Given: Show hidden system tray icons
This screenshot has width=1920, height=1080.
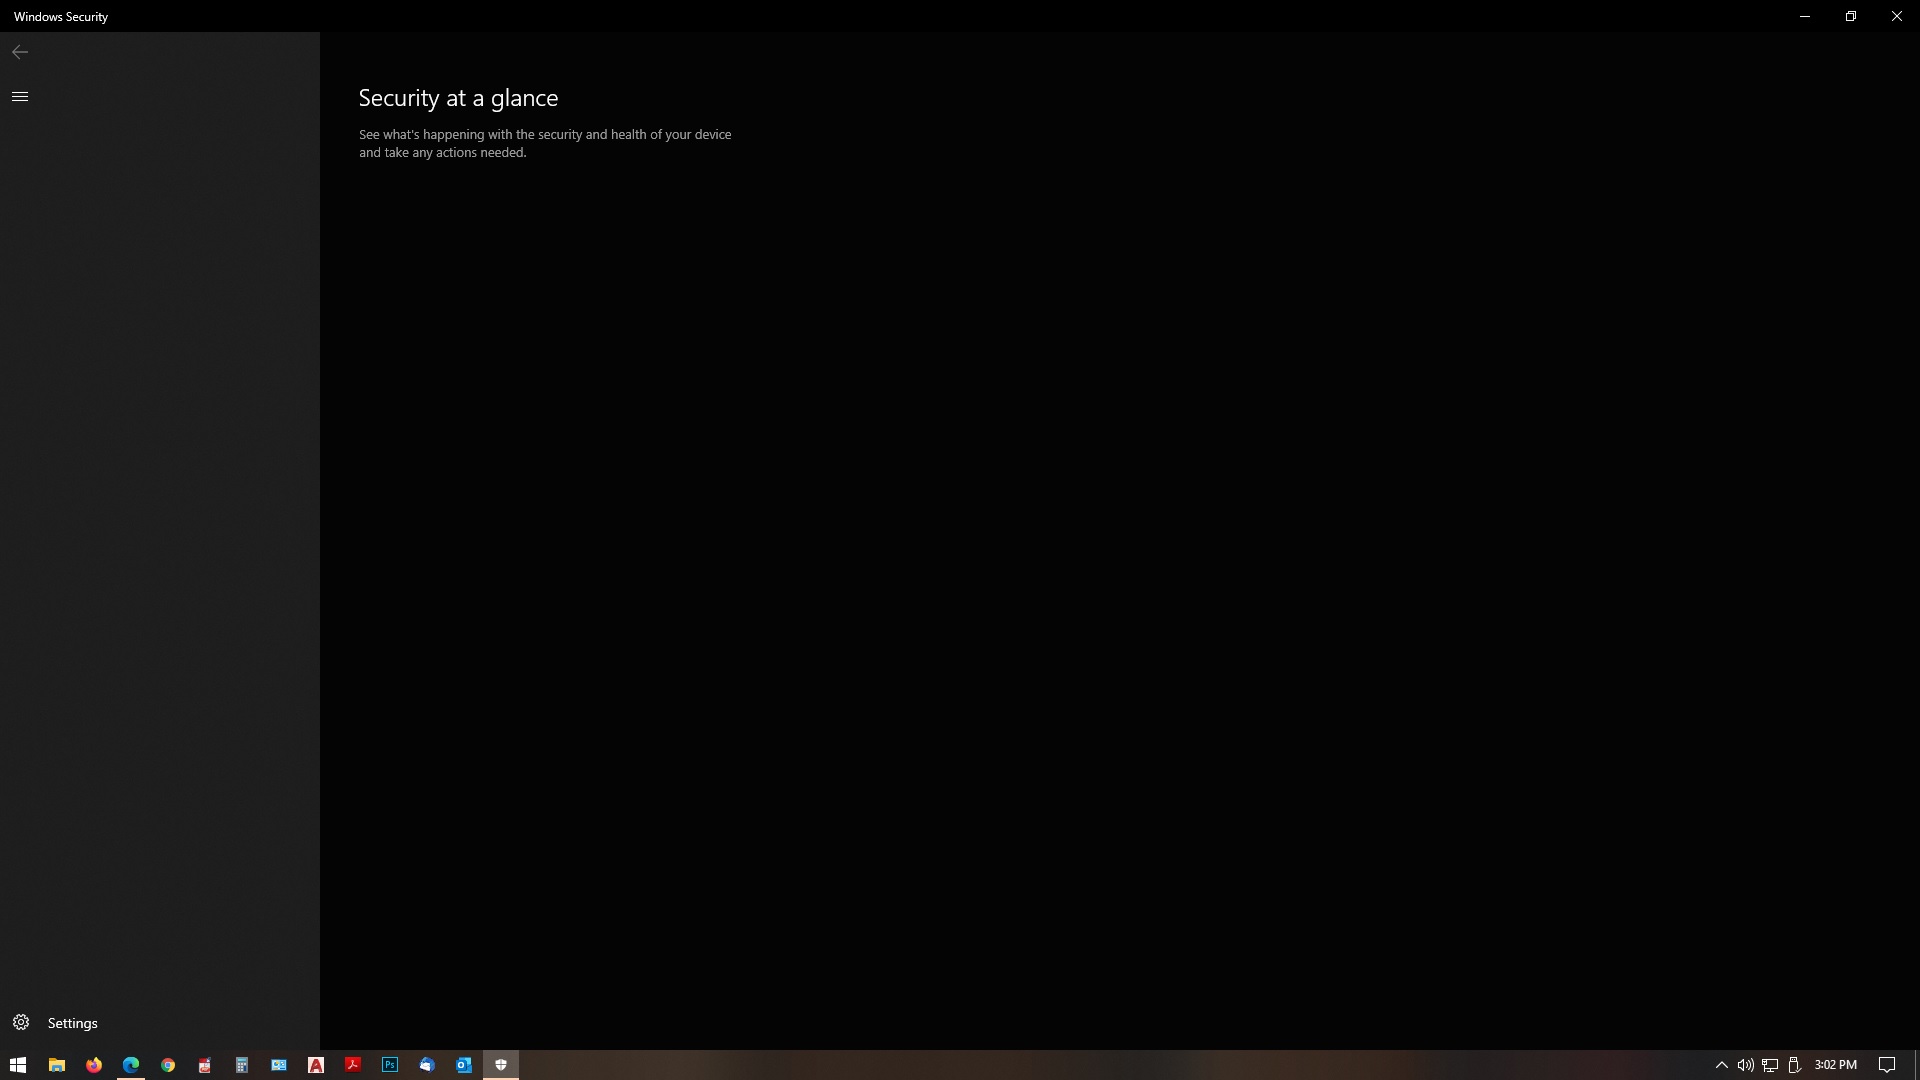Looking at the screenshot, I should (x=1721, y=1065).
